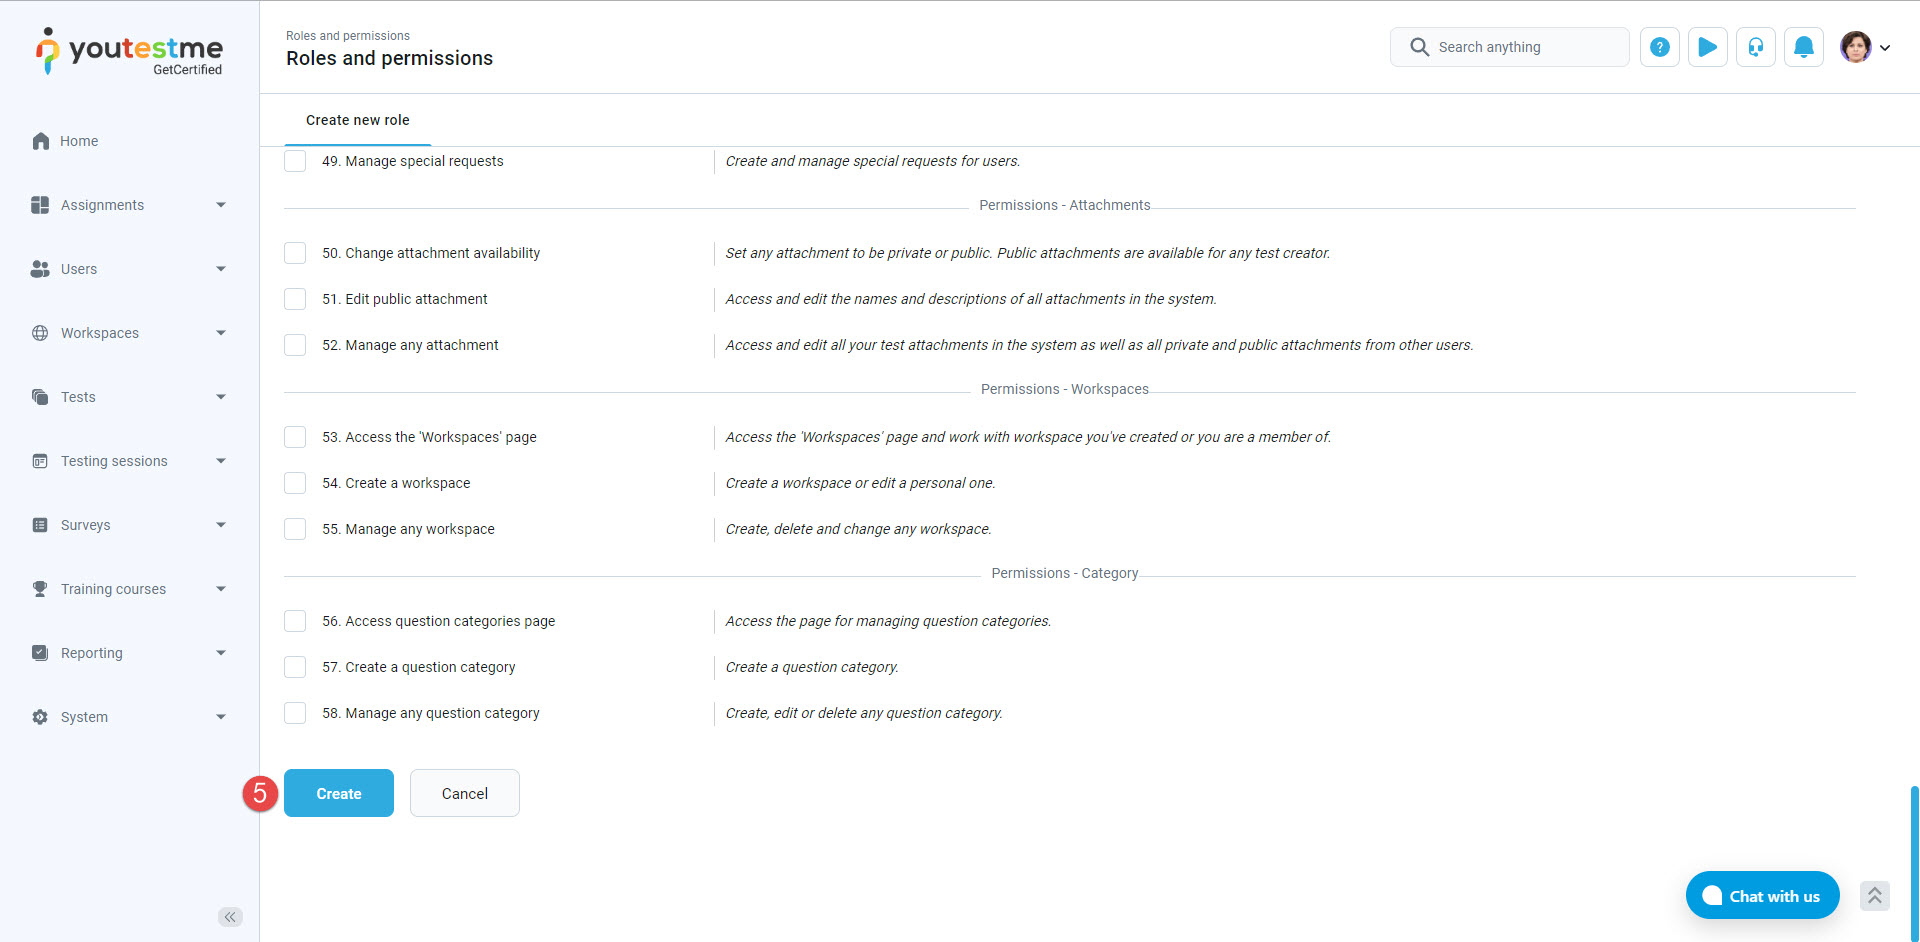Open the user profile avatar dropdown
This screenshot has width=1920, height=942.
click(1865, 47)
